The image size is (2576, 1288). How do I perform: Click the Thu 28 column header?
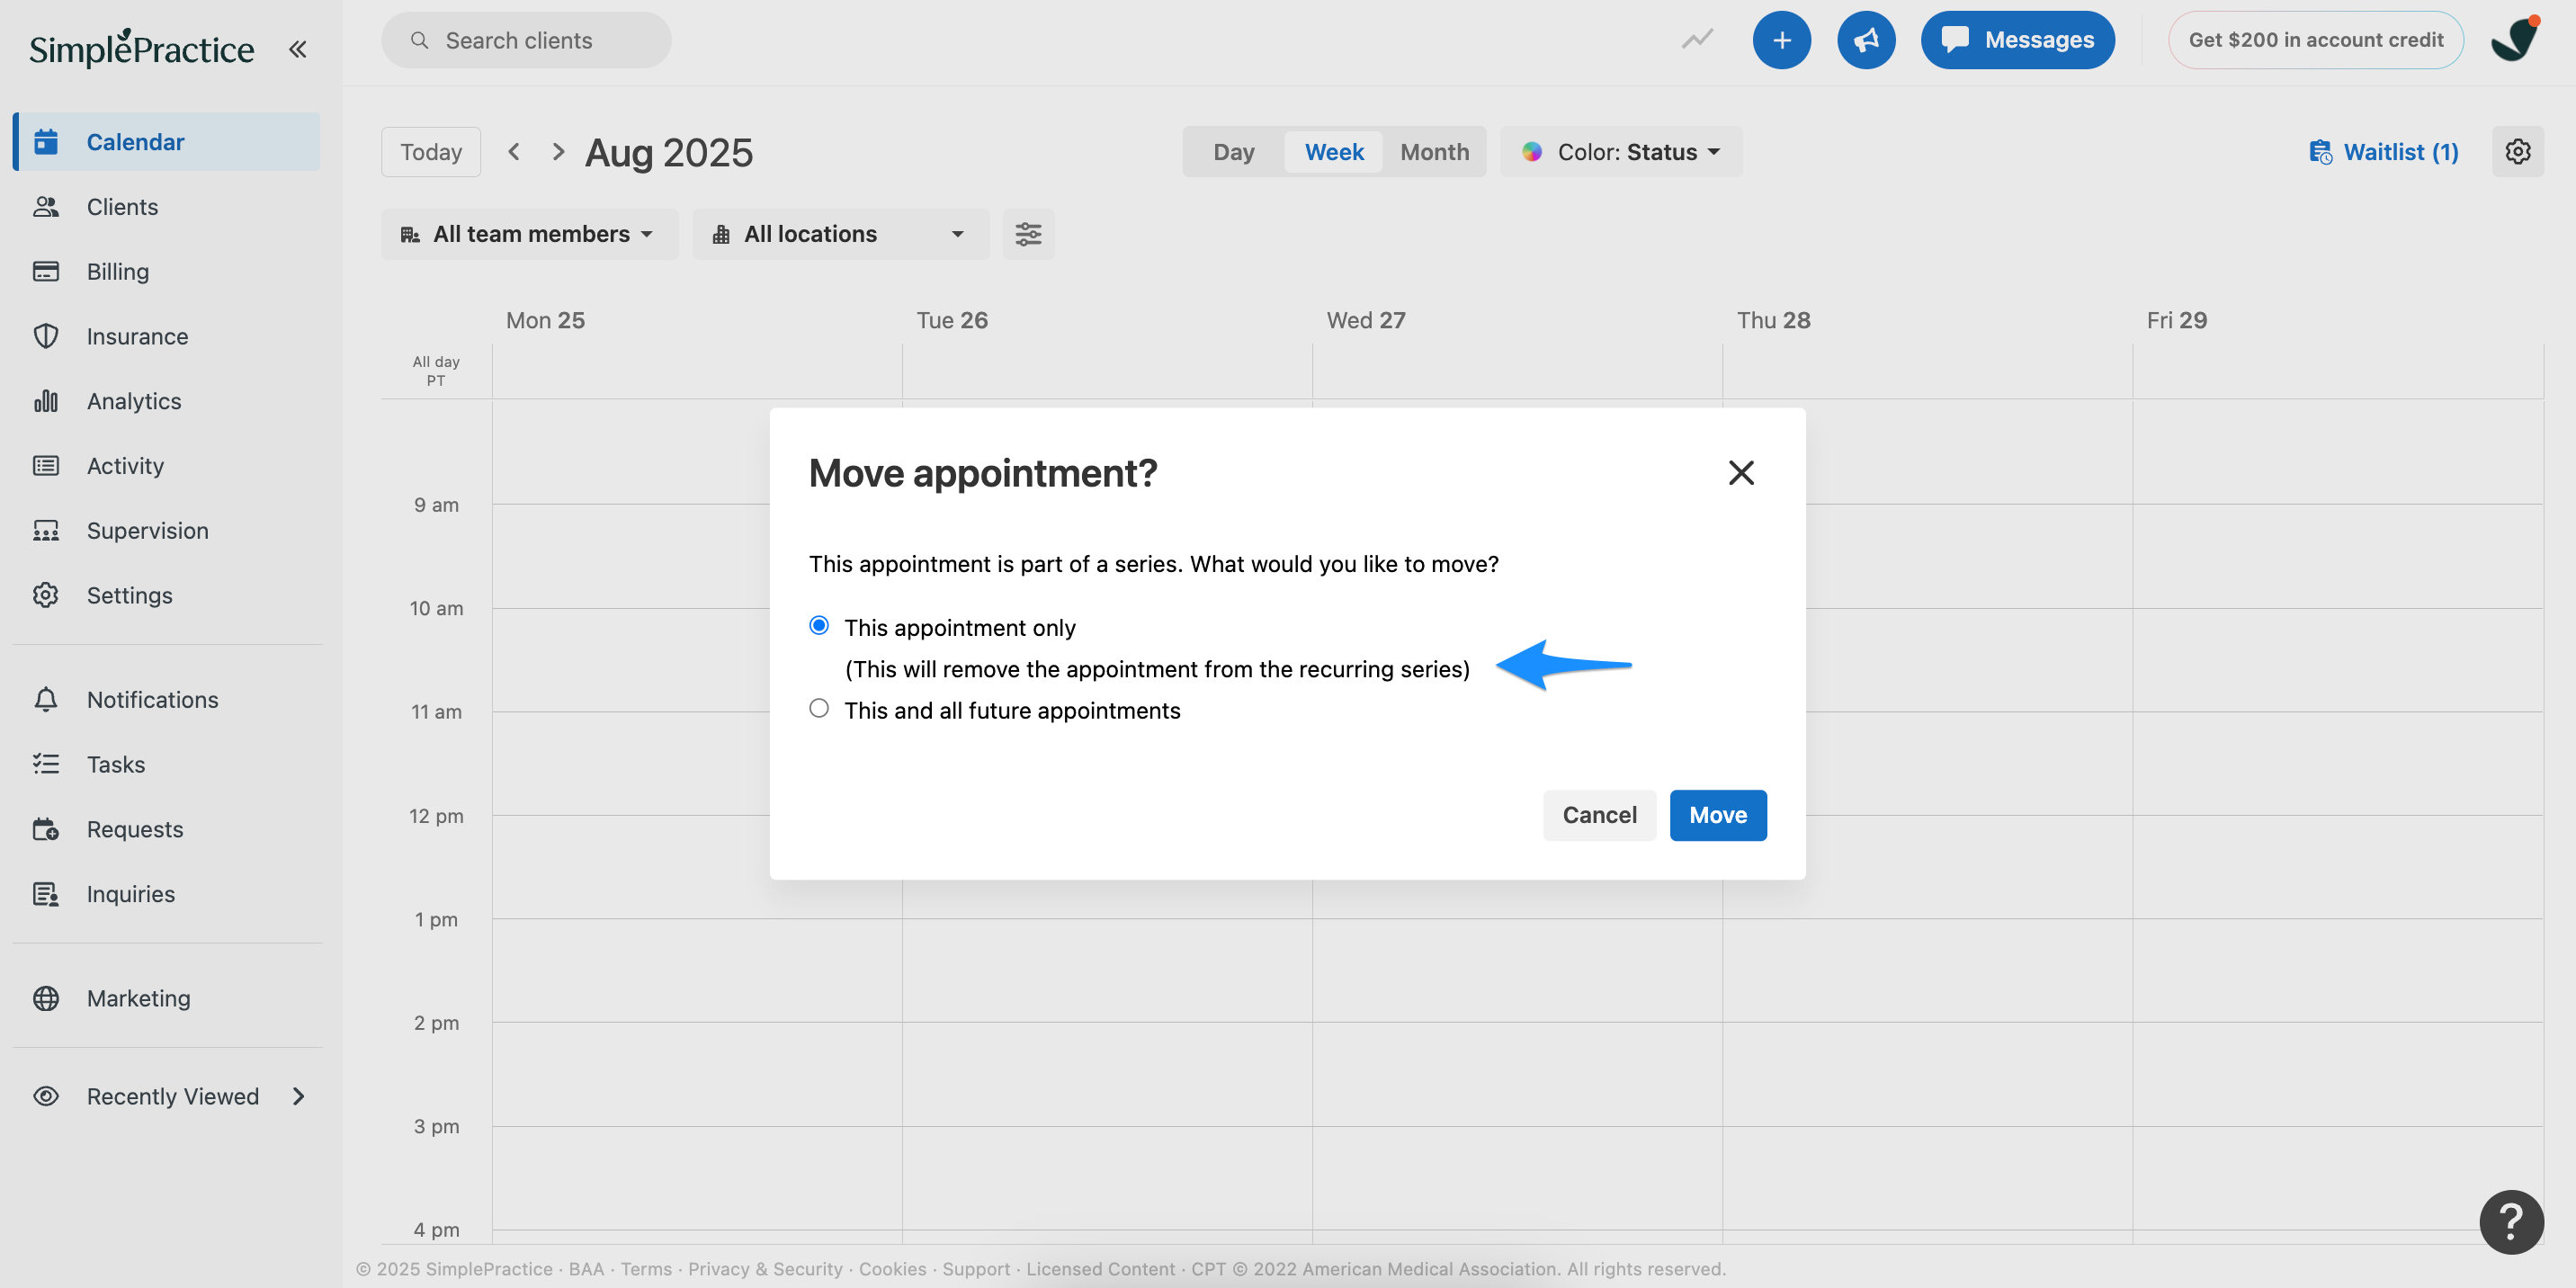pyautogui.click(x=1773, y=320)
